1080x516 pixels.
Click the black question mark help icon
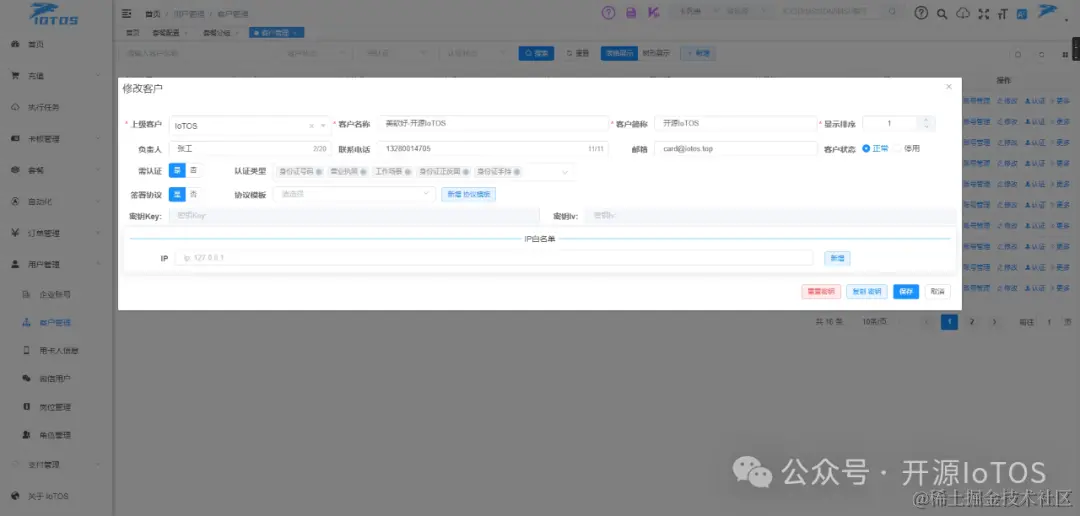(921, 13)
